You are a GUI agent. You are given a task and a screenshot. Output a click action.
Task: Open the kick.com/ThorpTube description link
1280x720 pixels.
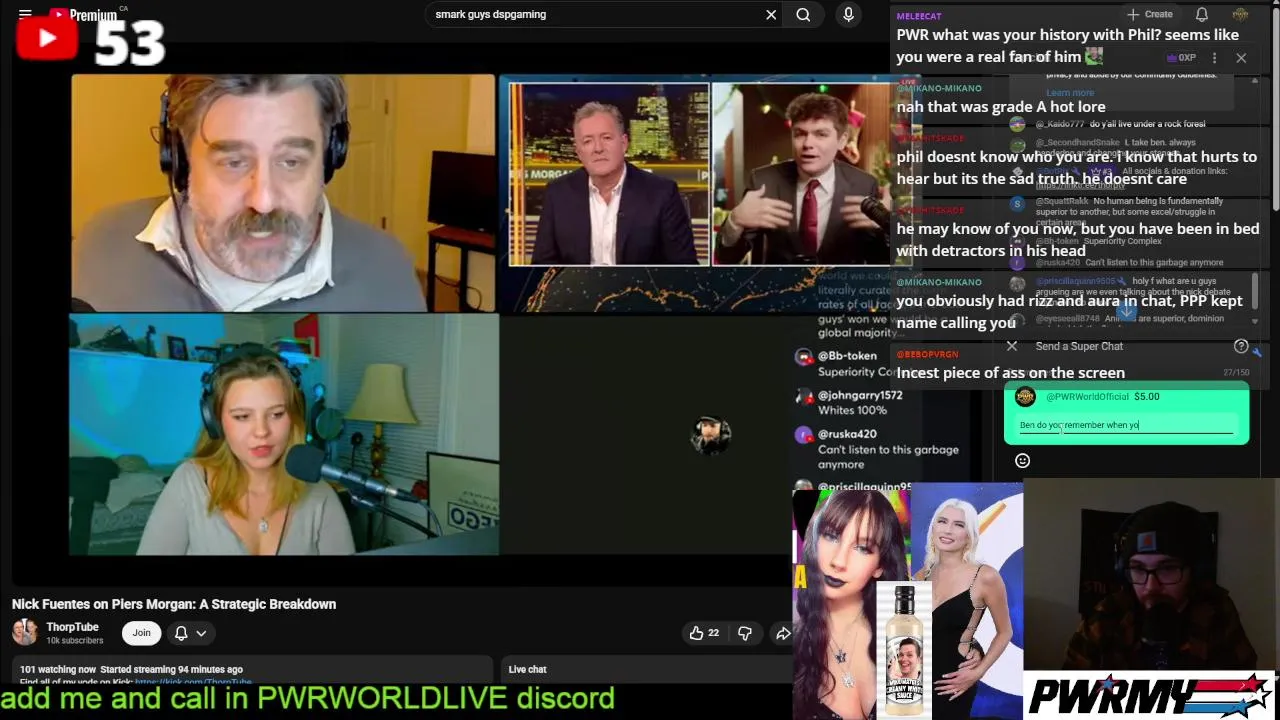point(193,682)
